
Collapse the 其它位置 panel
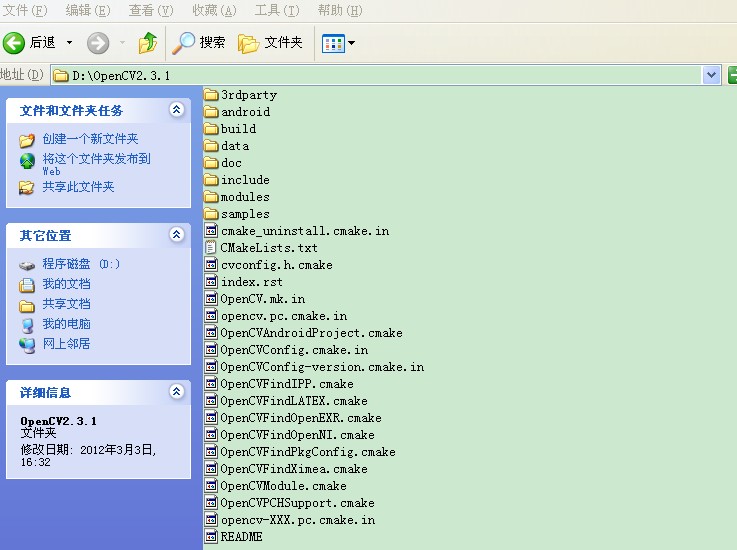tap(176, 234)
